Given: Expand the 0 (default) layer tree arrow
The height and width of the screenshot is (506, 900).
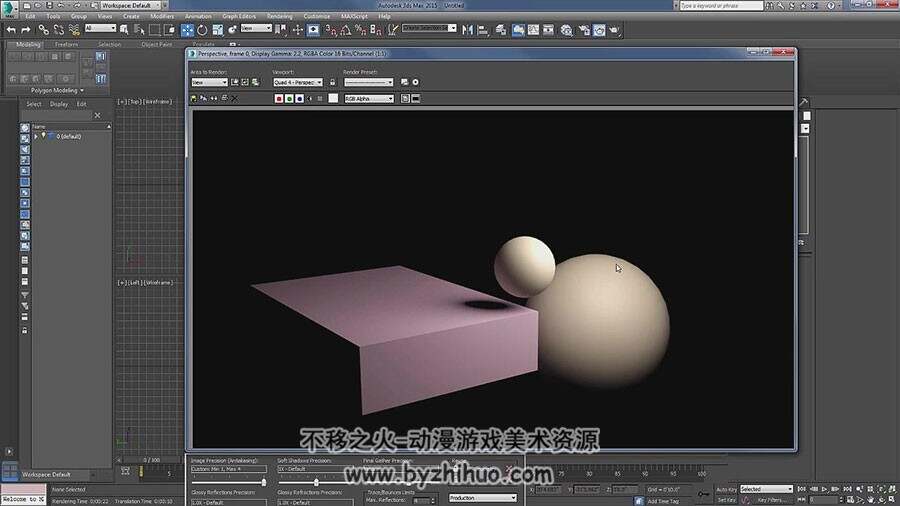Looking at the screenshot, I should click(36, 137).
